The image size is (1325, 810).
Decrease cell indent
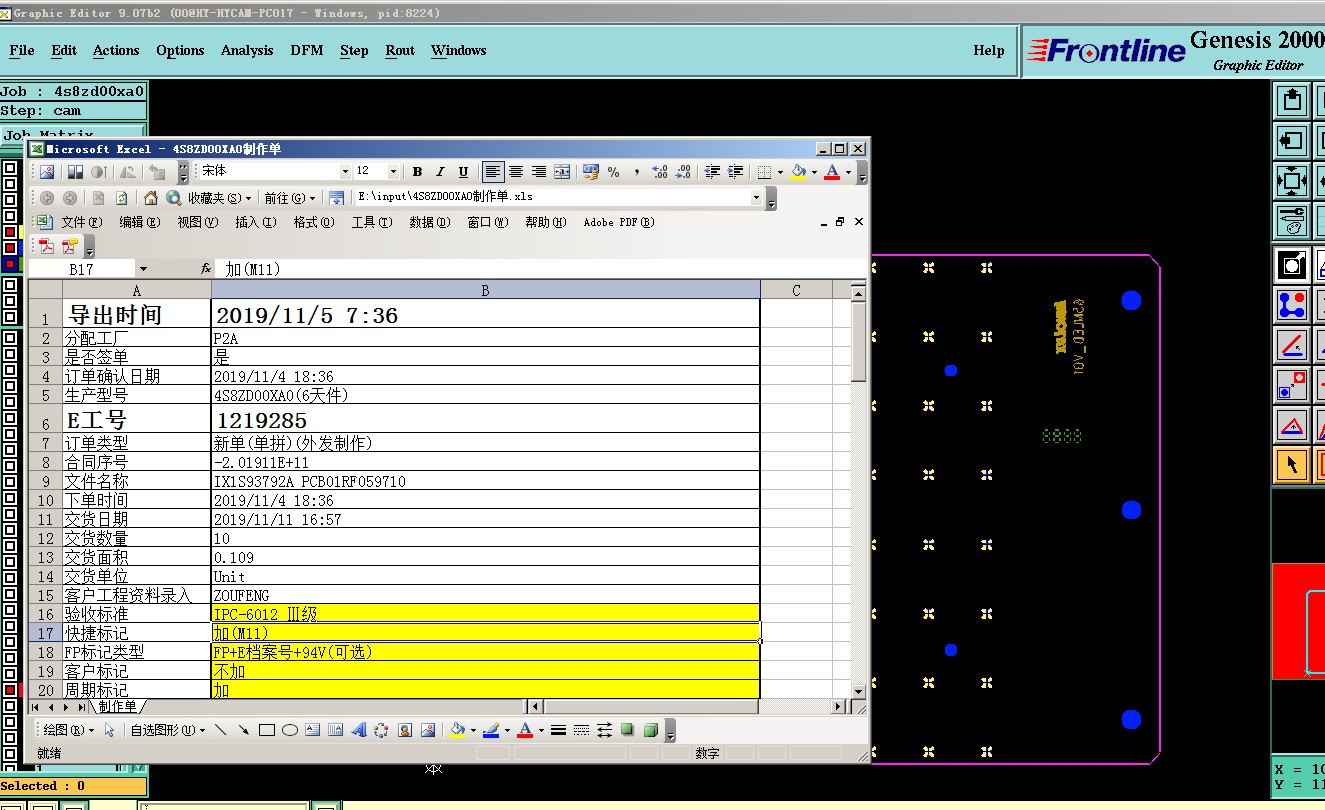pos(712,172)
